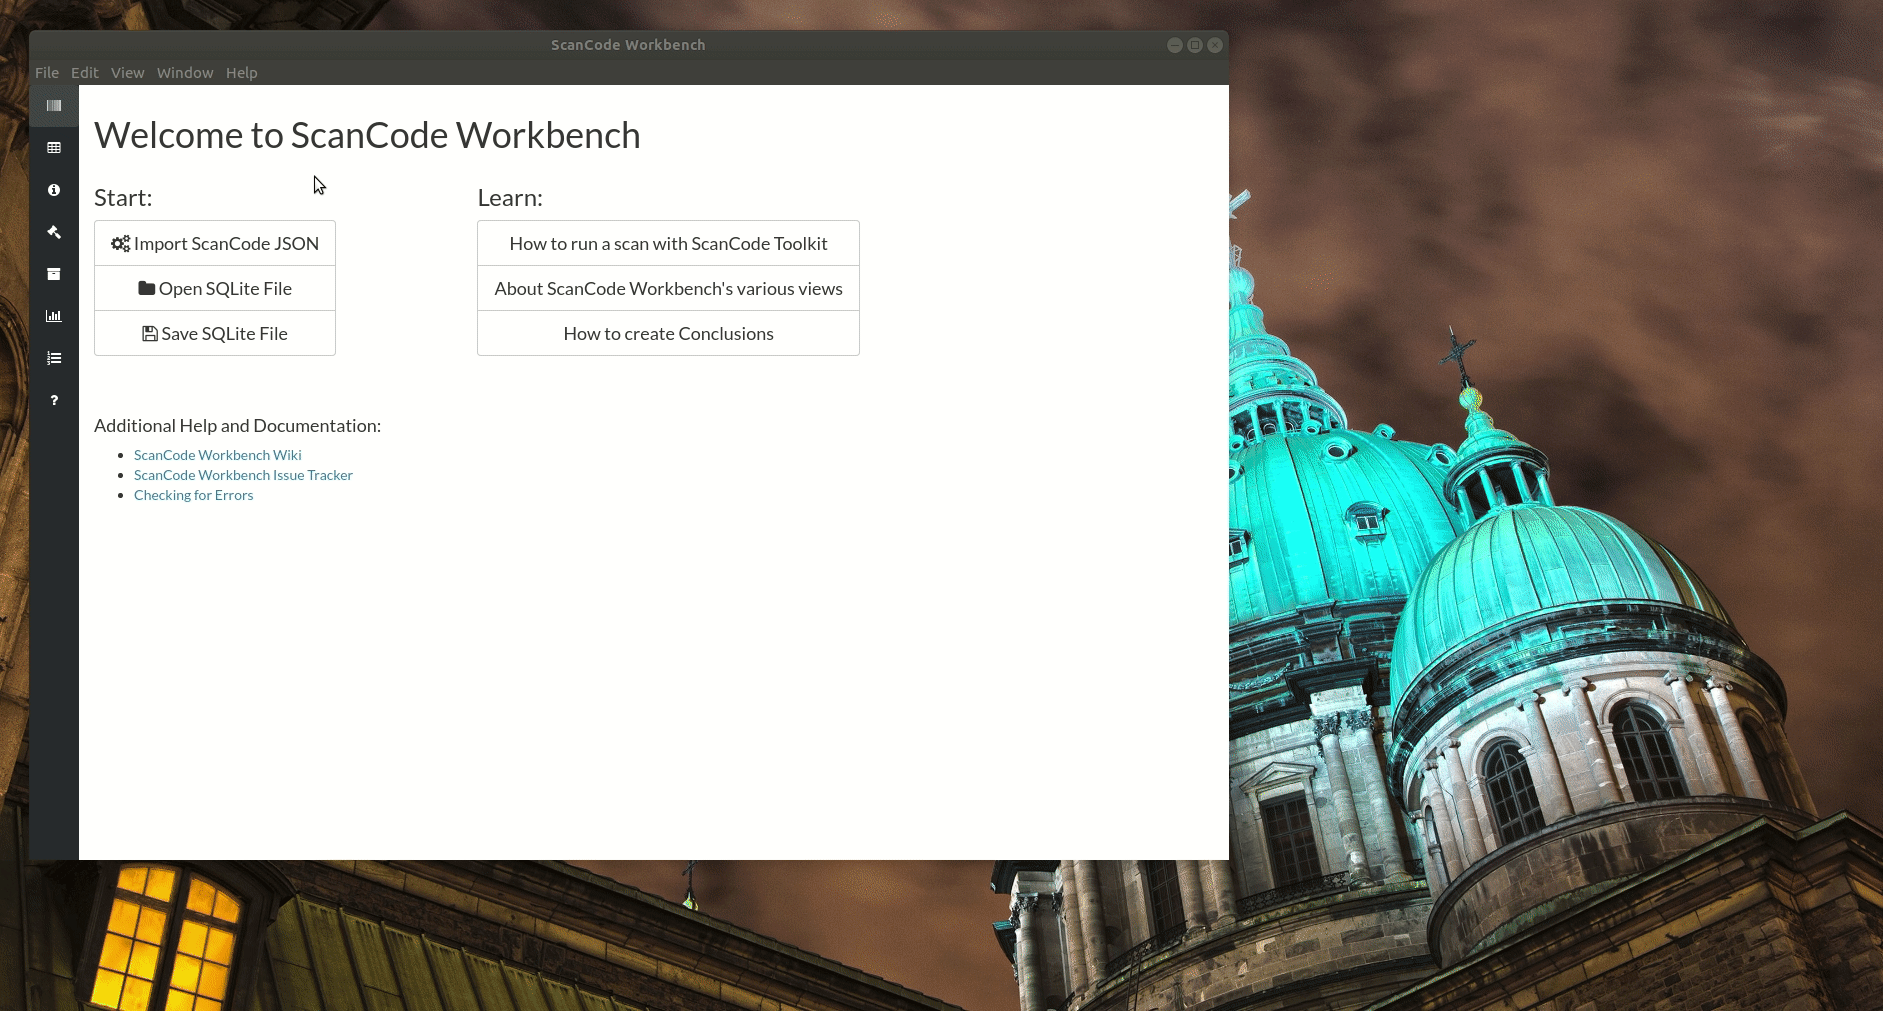Open 'How to create Conclusions' guide

(668, 333)
